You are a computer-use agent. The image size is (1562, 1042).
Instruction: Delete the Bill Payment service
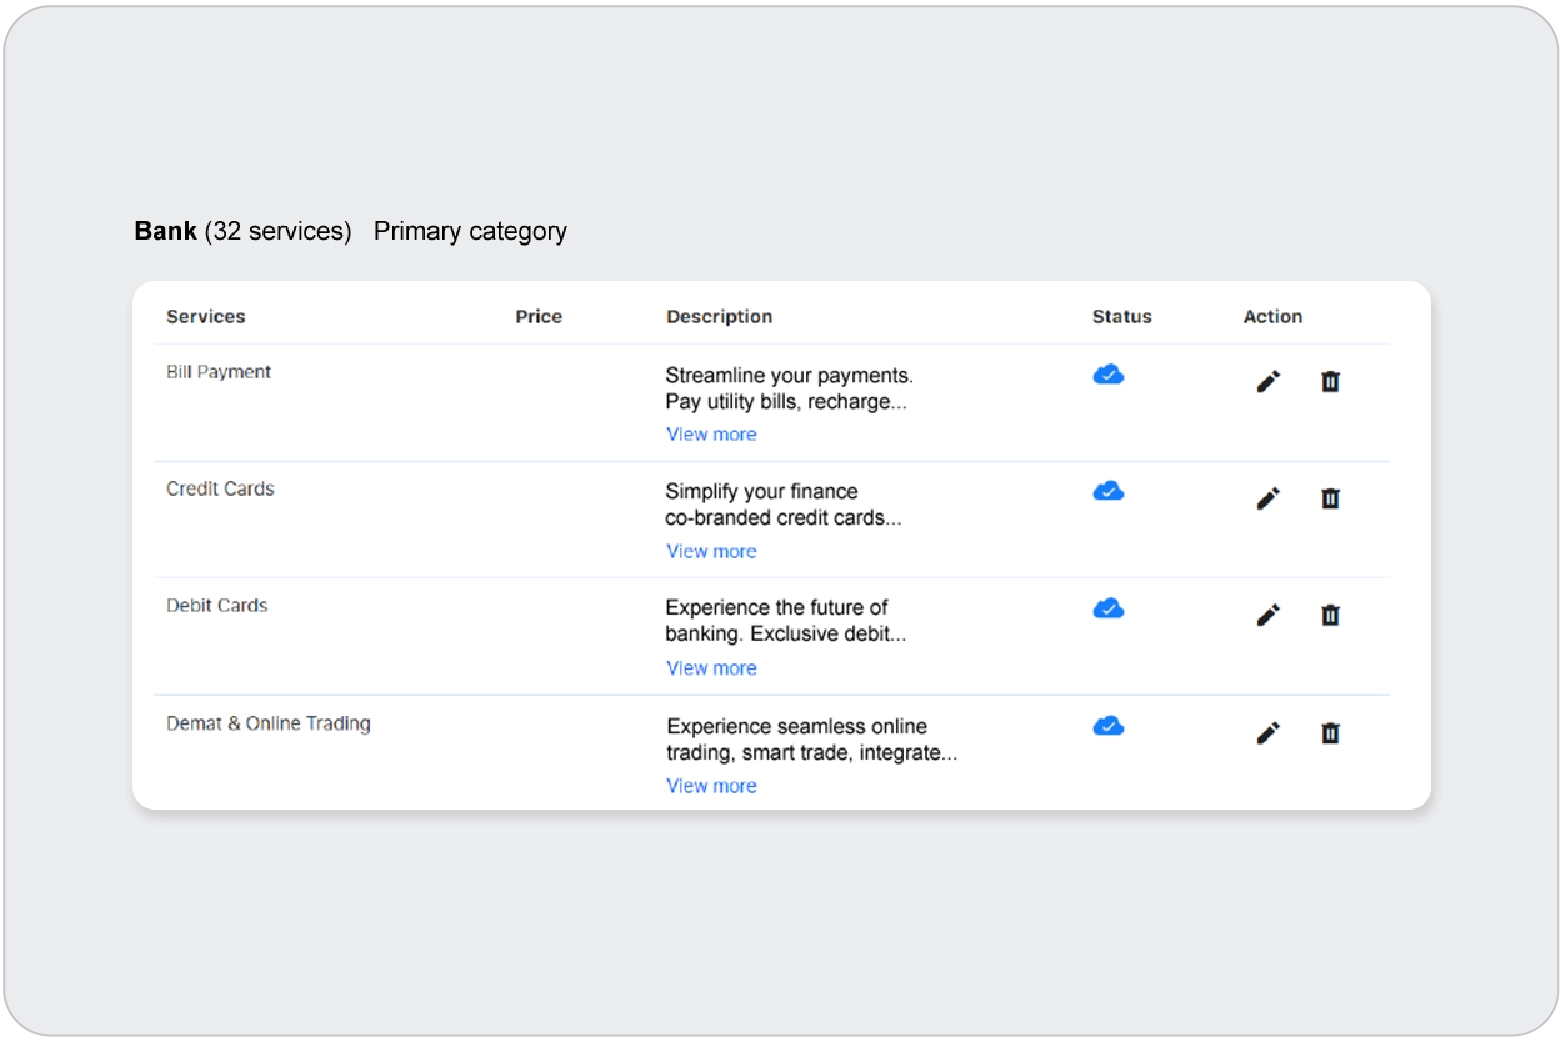1330,382
